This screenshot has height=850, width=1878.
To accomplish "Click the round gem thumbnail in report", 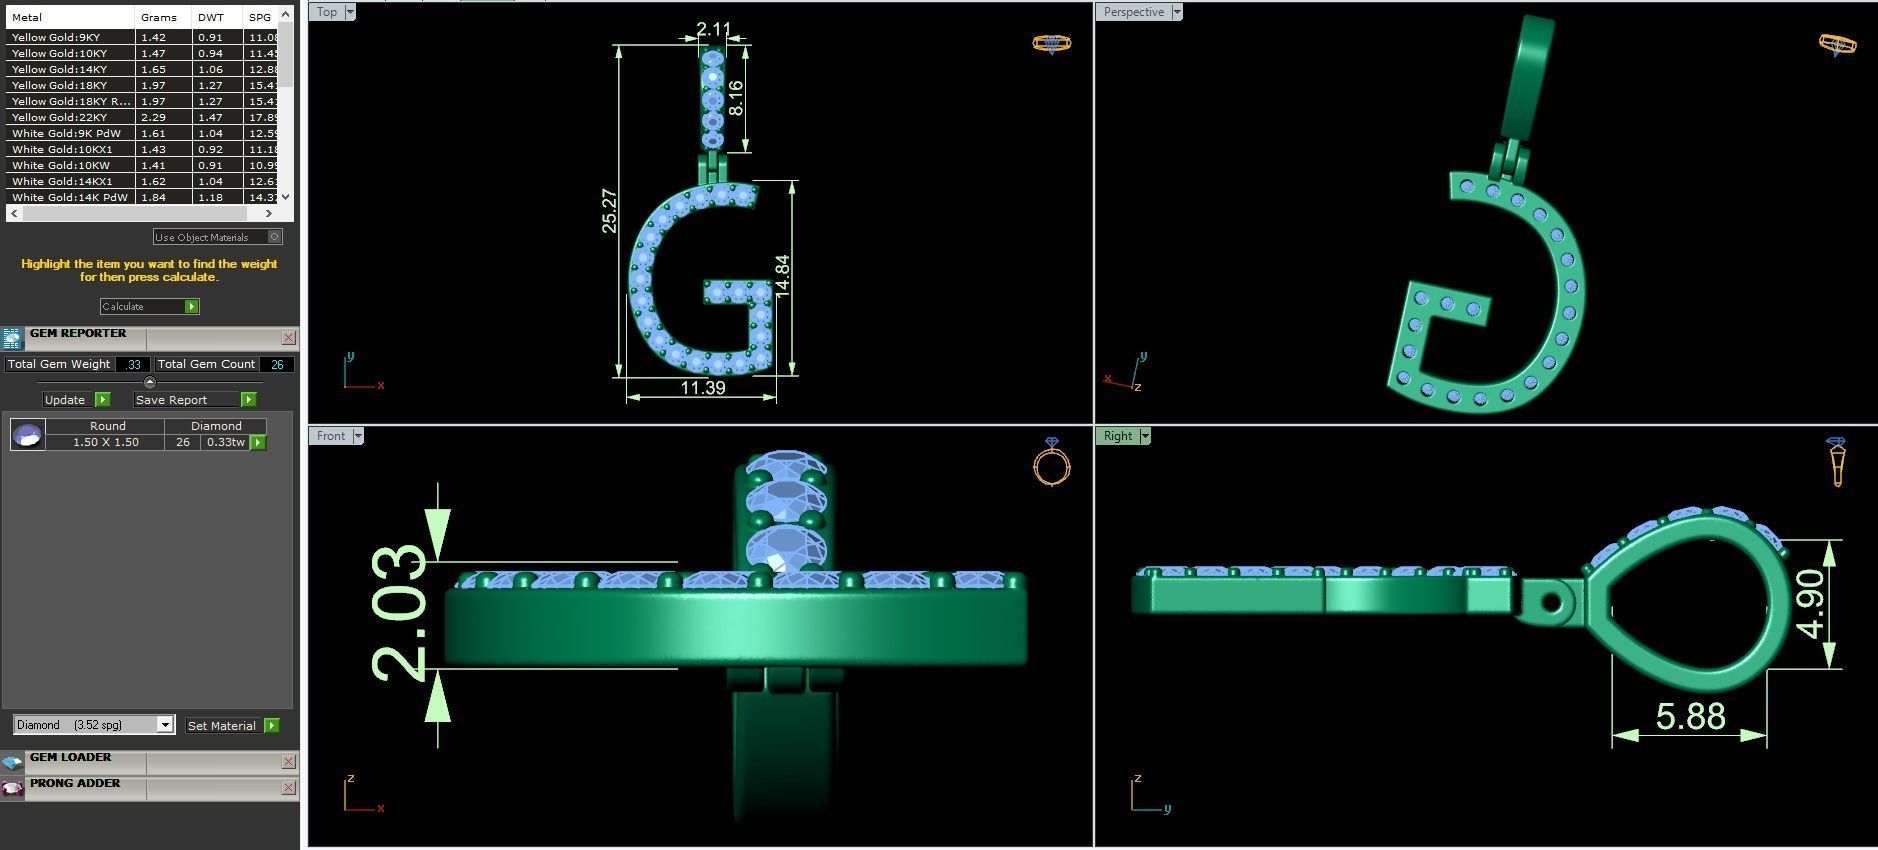I will tap(28, 434).
